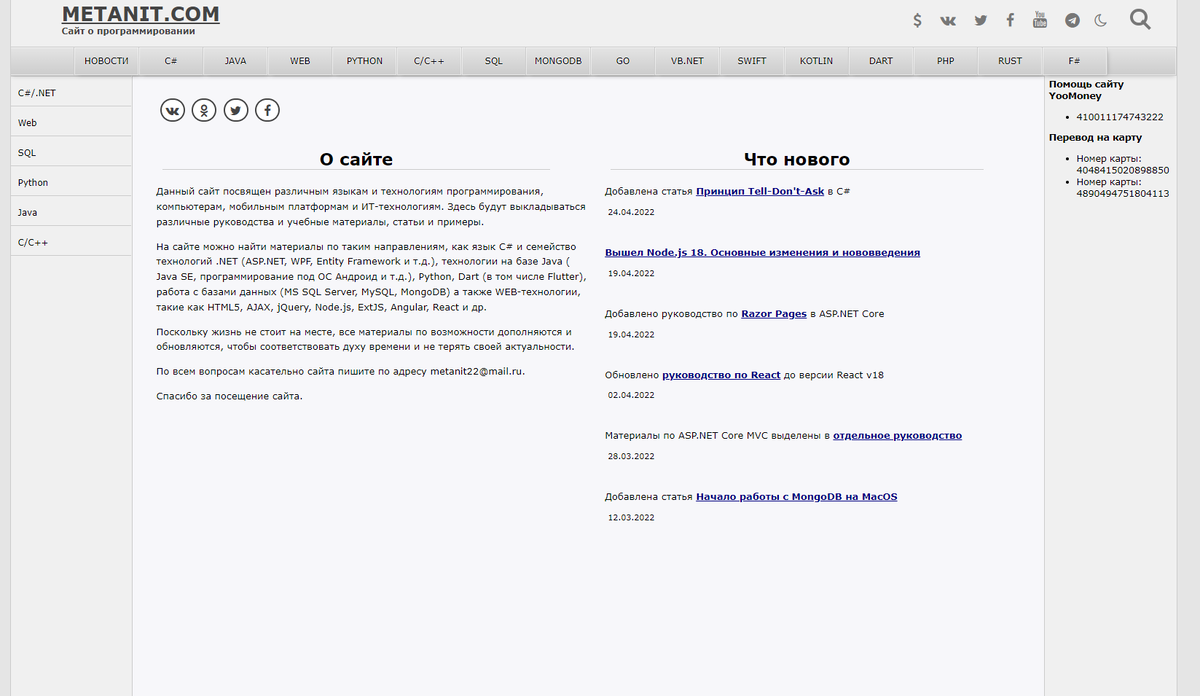Open Начало работы с MongoDB на MacOS link
The height and width of the screenshot is (696, 1200).
797,496
